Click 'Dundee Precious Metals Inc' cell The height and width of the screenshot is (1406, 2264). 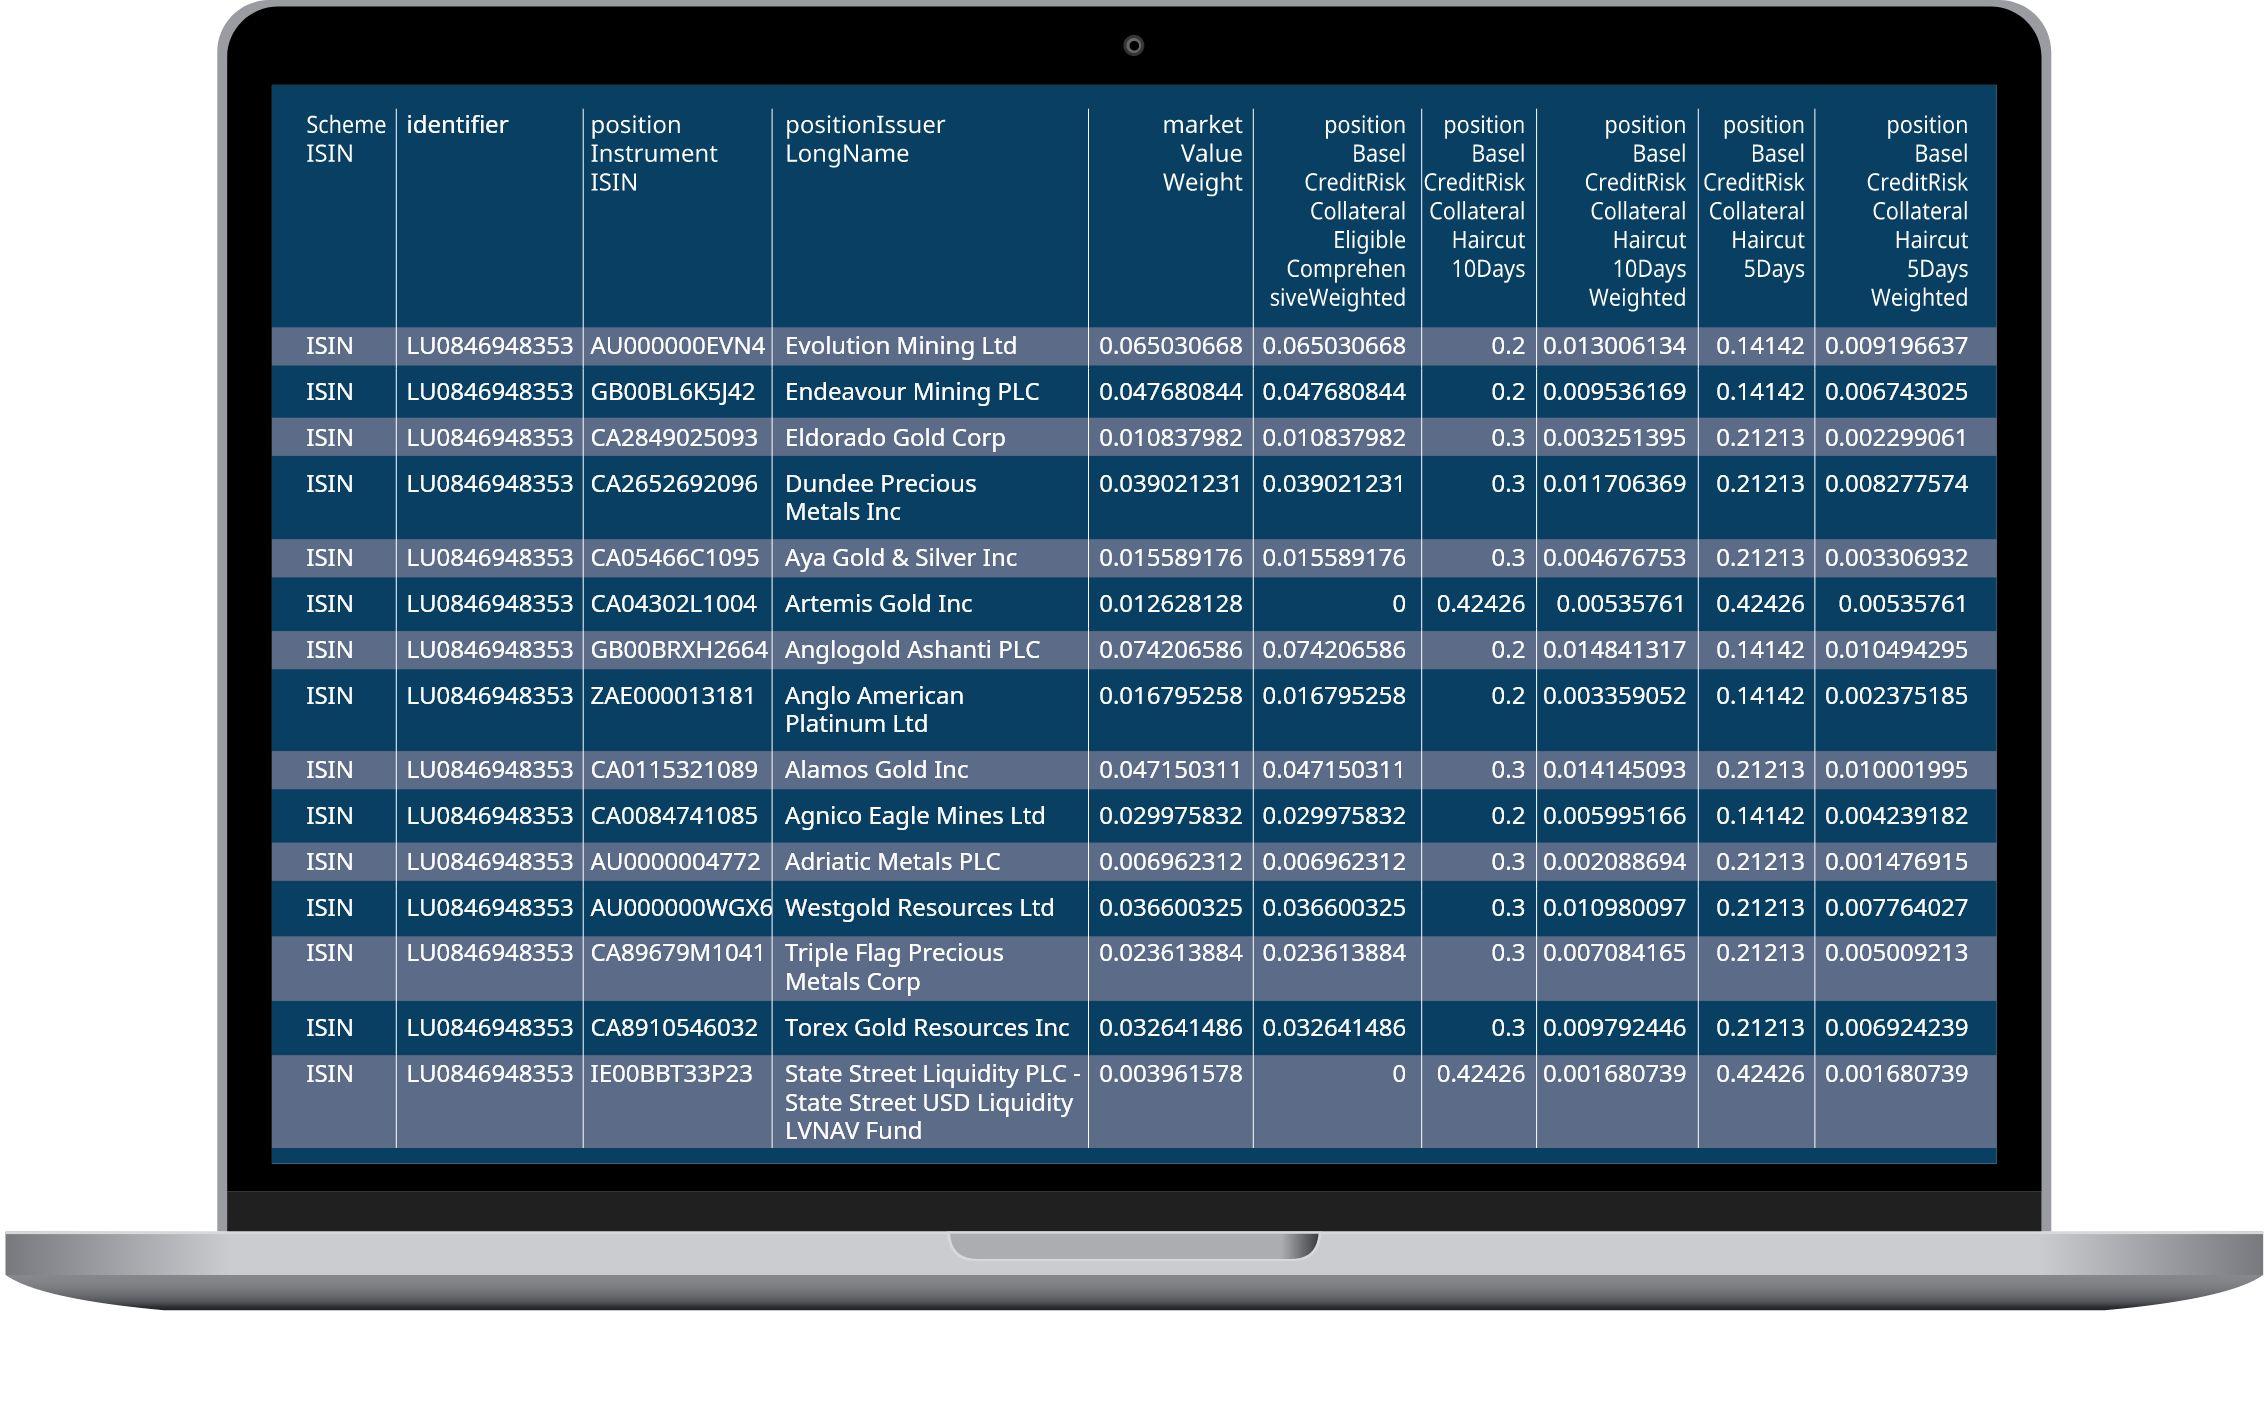pos(880,497)
